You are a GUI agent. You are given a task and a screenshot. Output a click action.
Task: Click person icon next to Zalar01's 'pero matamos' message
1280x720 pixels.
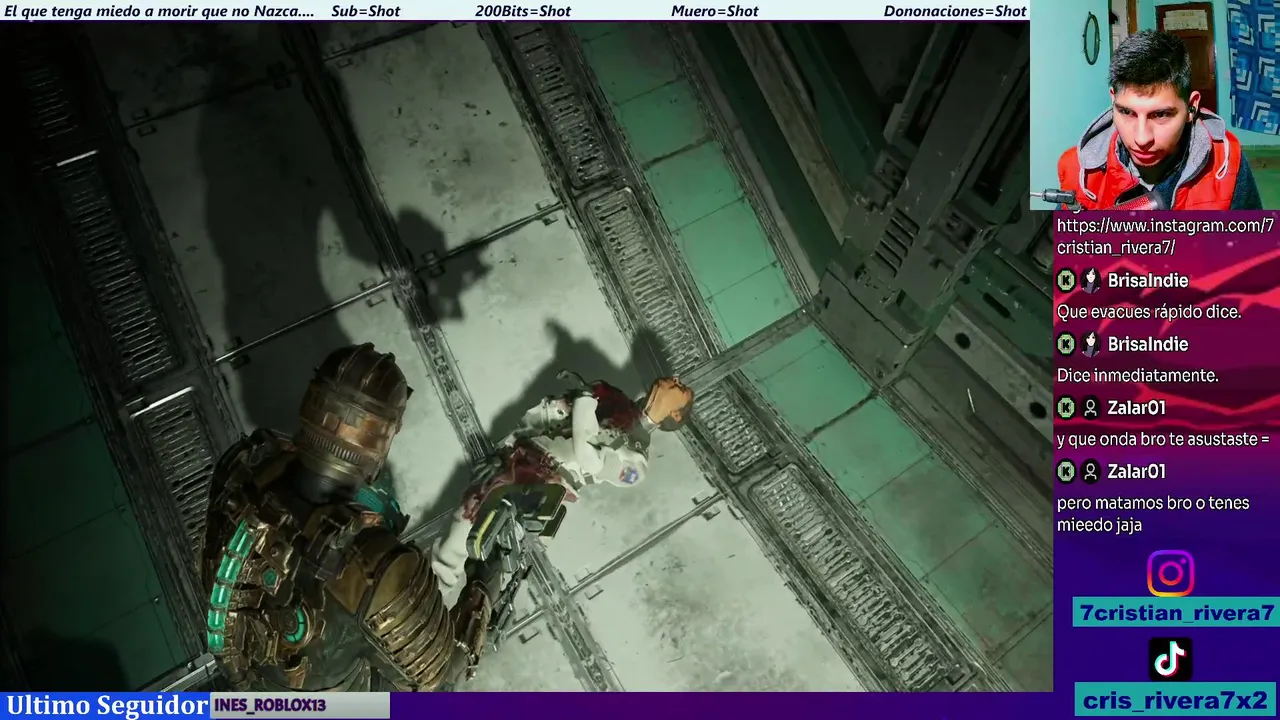point(1091,471)
